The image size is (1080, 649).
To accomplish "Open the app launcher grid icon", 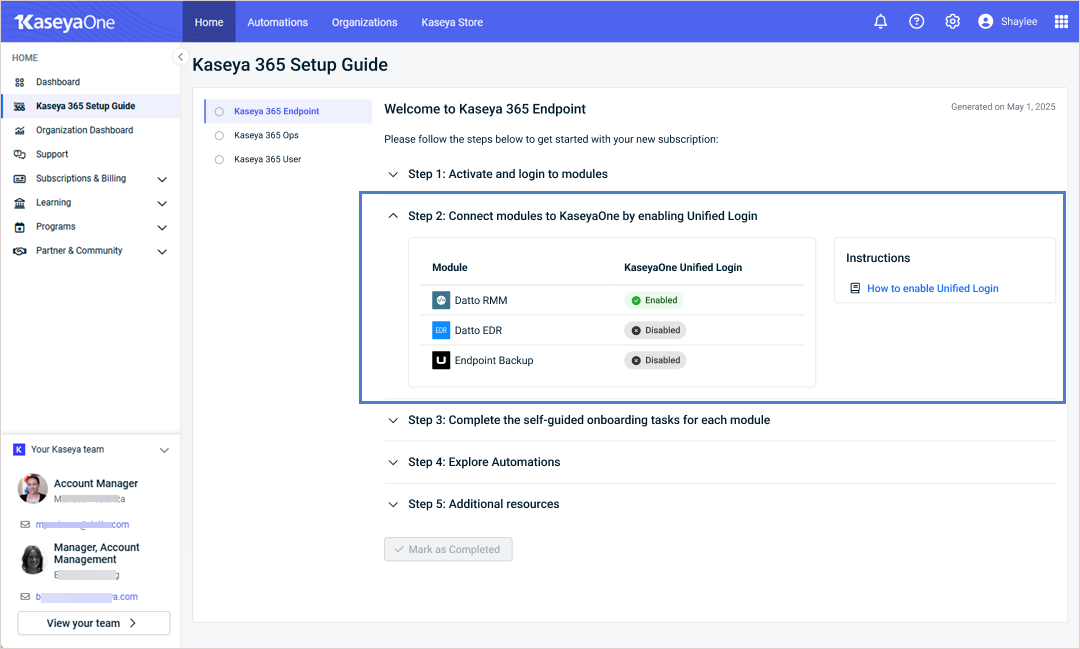I will coord(1061,22).
